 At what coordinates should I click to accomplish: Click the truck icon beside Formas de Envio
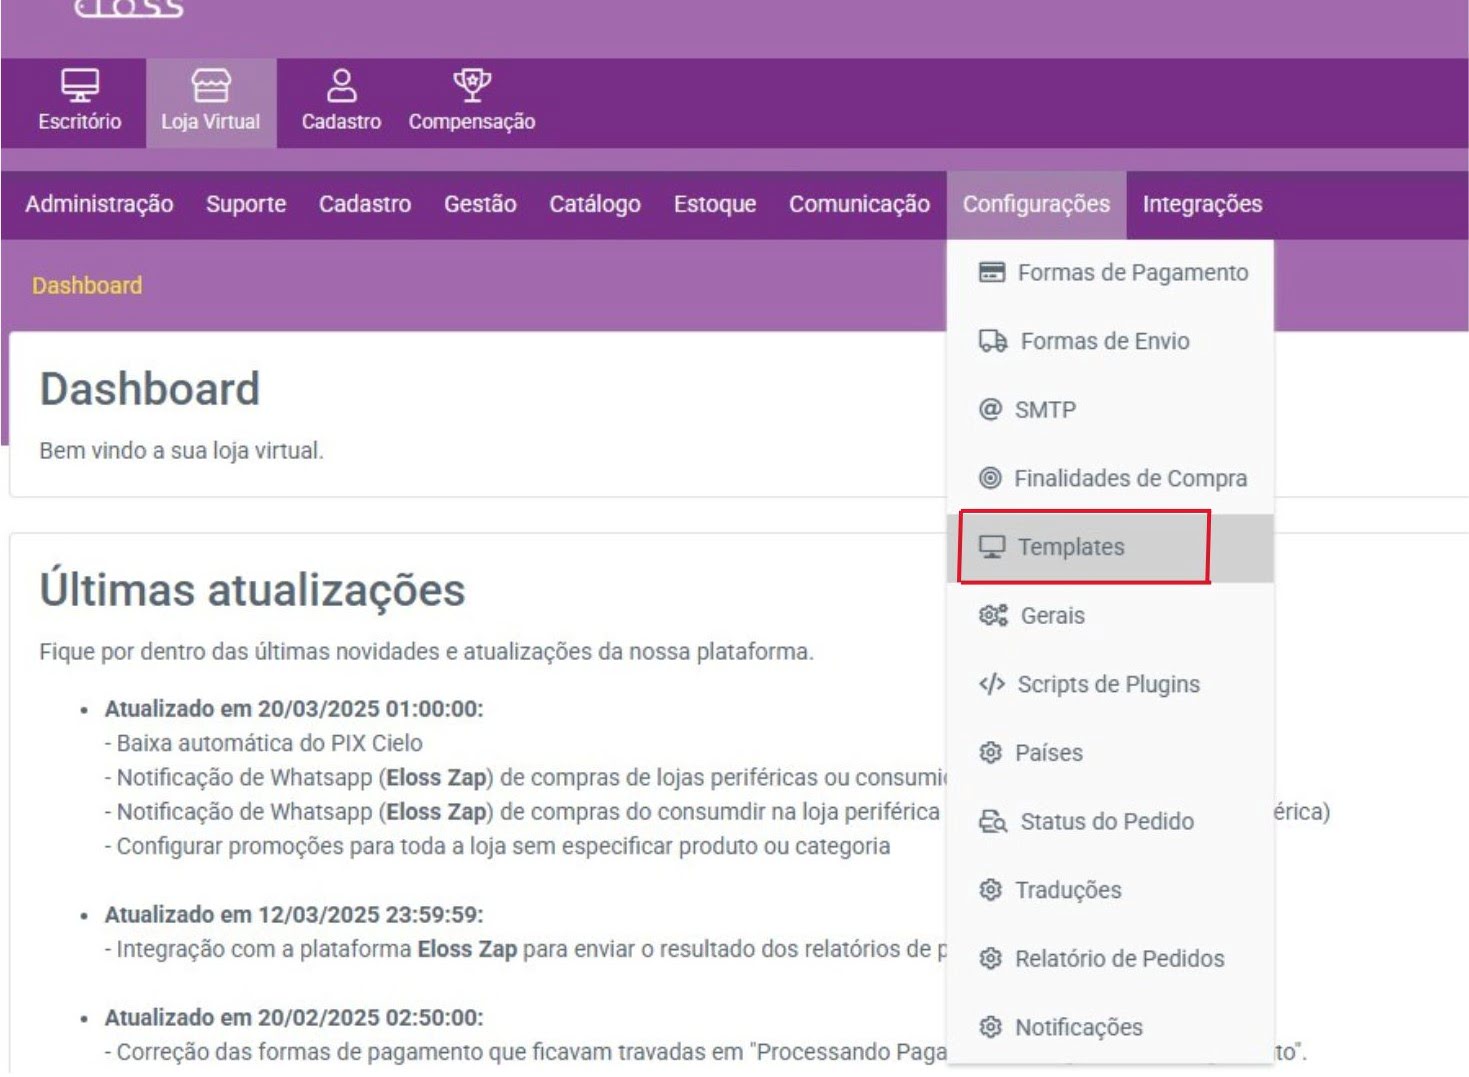click(x=993, y=341)
